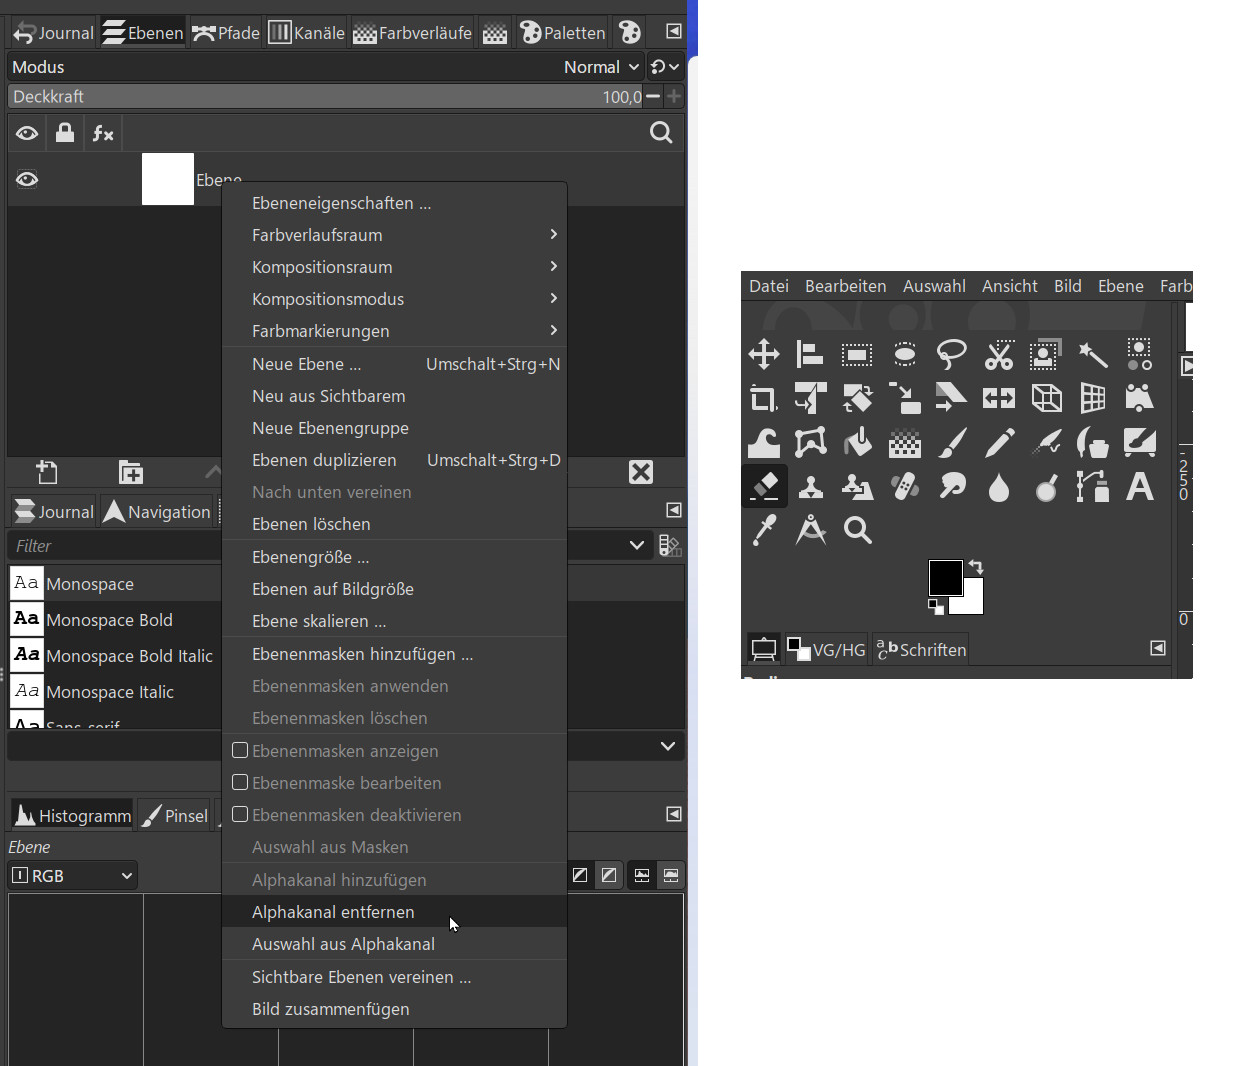Select the Move tool in the toolbox

(764, 354)
